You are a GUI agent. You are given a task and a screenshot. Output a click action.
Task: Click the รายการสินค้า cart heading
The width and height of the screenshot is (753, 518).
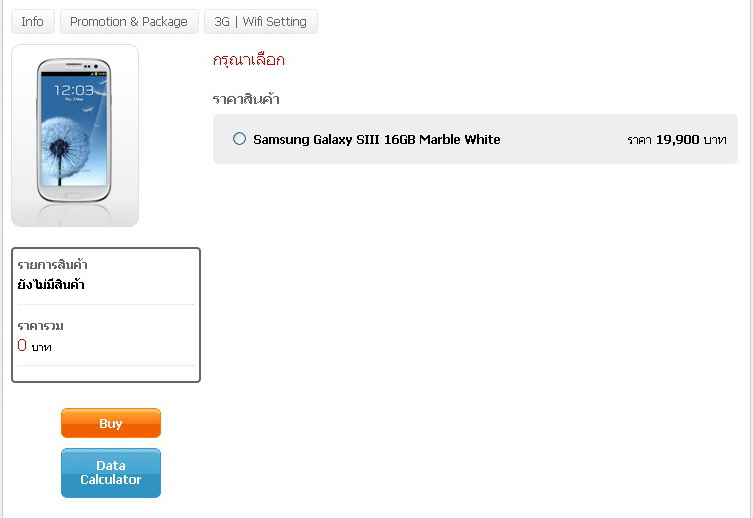[x=52, y=265]
